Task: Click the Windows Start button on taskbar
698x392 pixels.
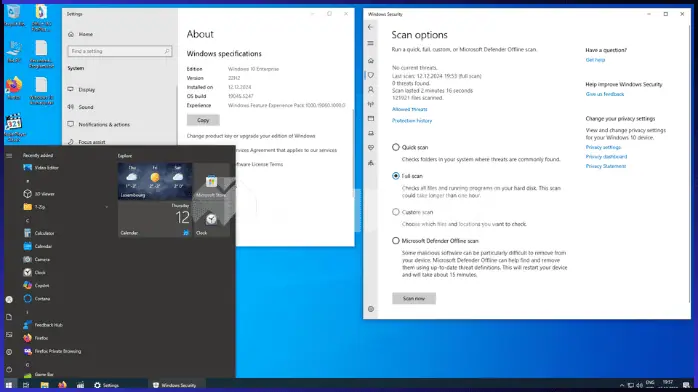Action: [x=9, y=385]
